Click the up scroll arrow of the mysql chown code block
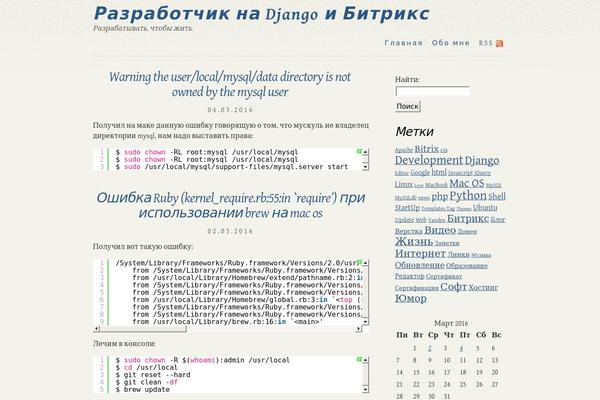This screenshot has height=400, width=600. (x=365, y=152)
